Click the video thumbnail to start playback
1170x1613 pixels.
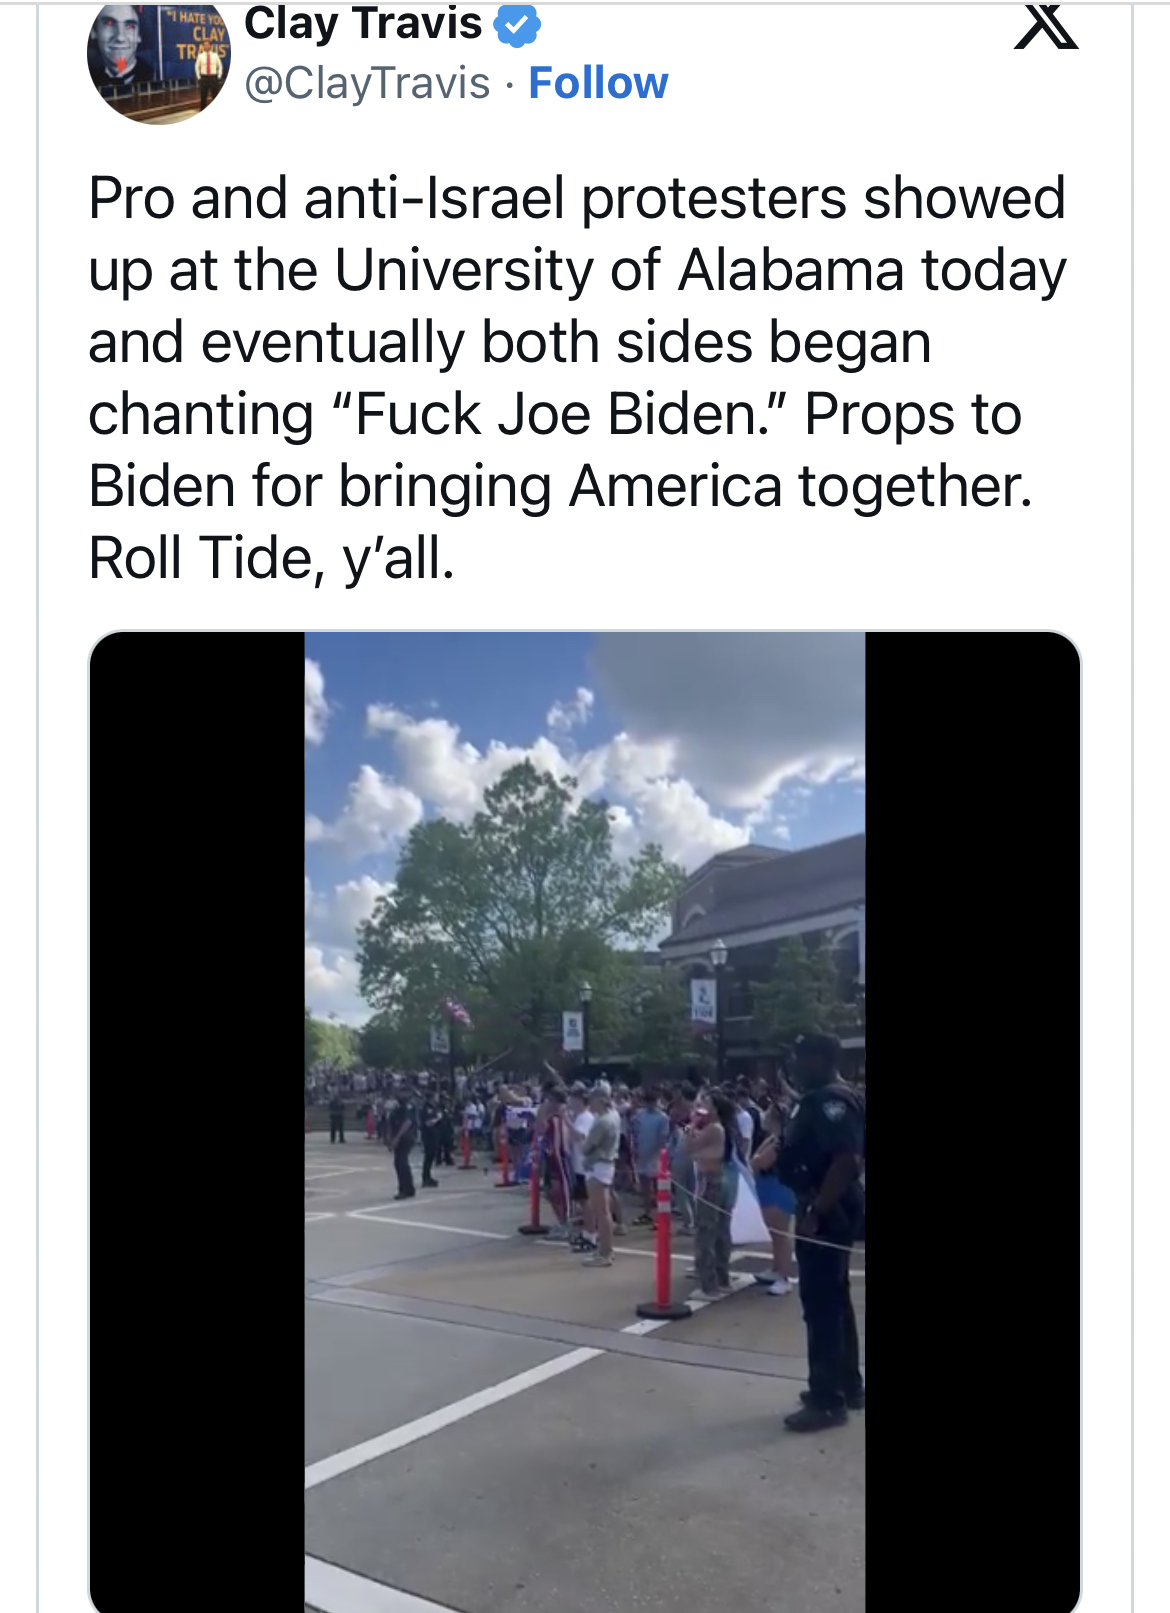(585, 1120)
